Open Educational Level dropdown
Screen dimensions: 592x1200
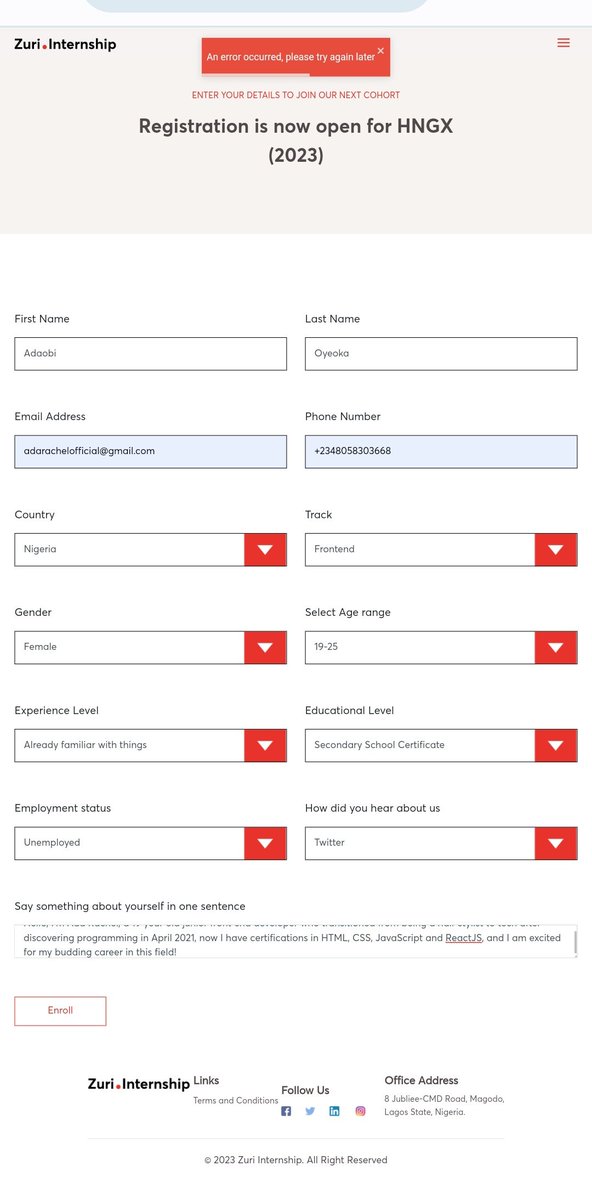pyautogui.click(x=441, y=745)
